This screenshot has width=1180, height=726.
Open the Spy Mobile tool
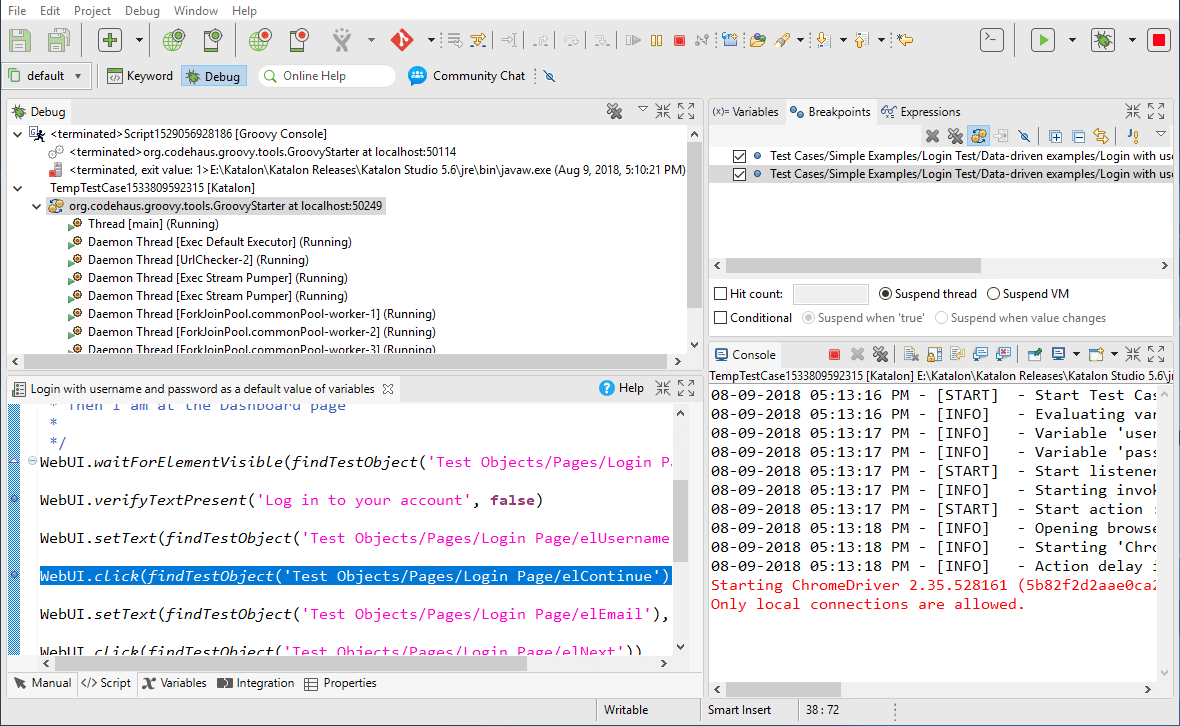point(212,40)
